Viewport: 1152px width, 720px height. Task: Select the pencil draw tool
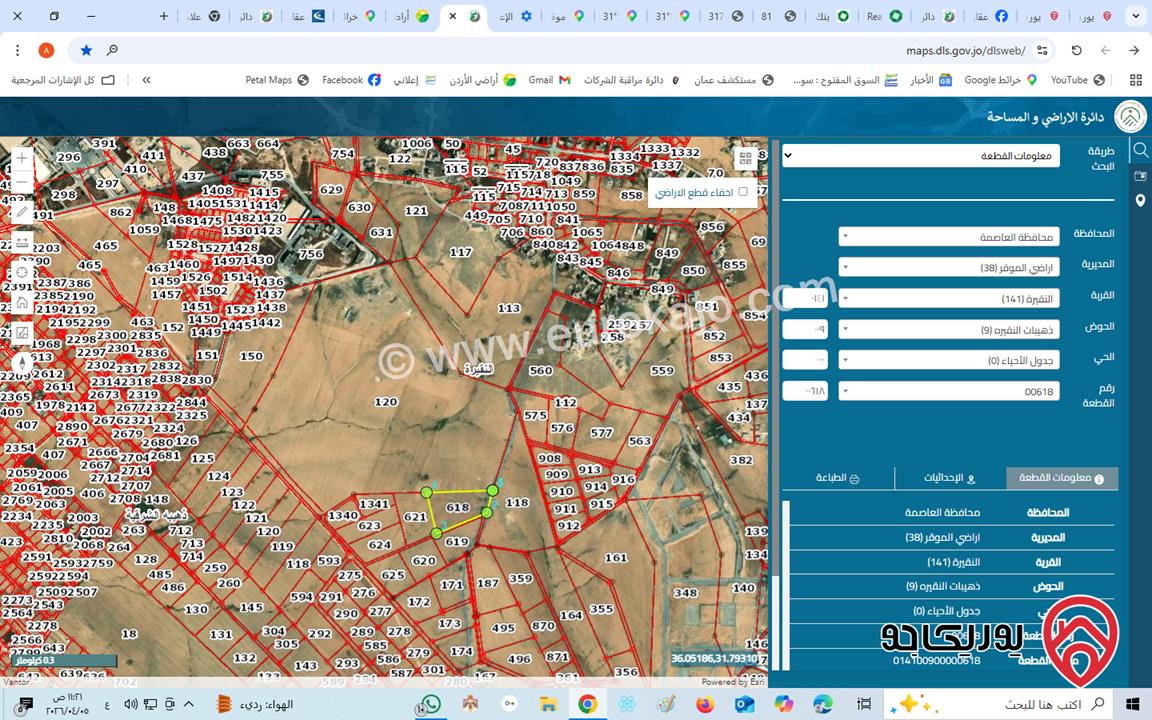22,212
